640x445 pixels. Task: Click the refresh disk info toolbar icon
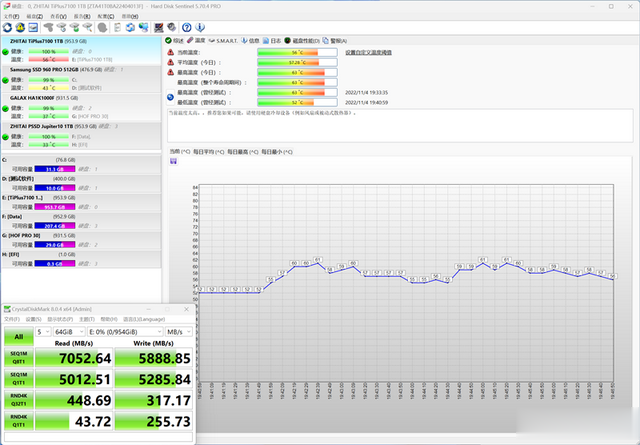tap(7, 27)
